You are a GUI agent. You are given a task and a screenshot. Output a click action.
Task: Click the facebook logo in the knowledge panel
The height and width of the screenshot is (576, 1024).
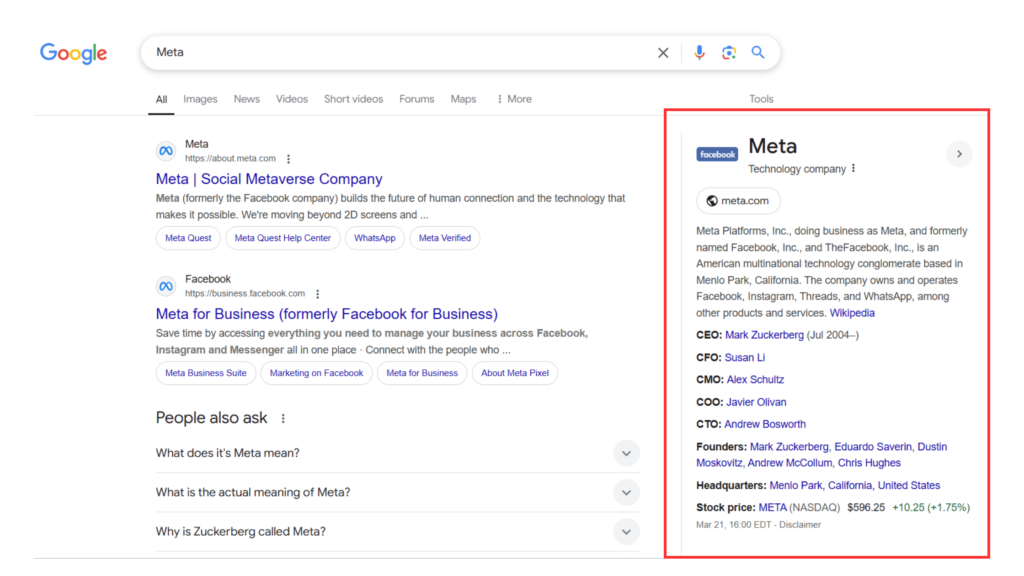717,154
